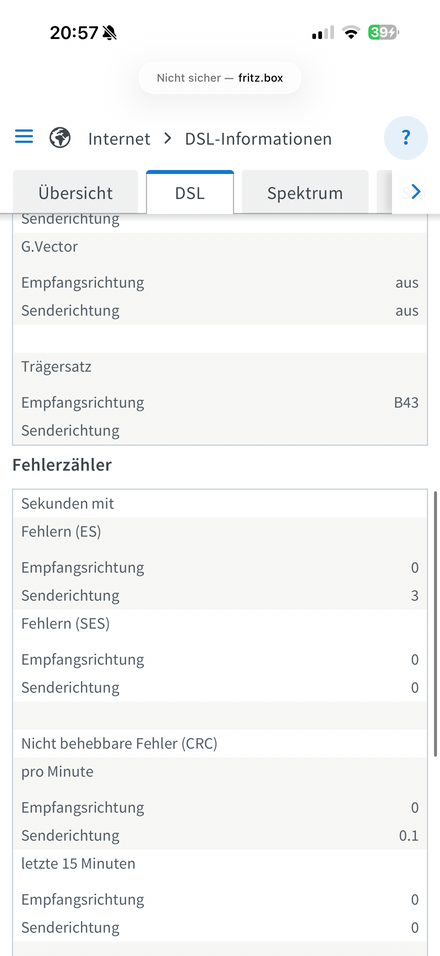440x956 pixels.
Task: Click the Fehlerzähler section heading
Action: 62,465
